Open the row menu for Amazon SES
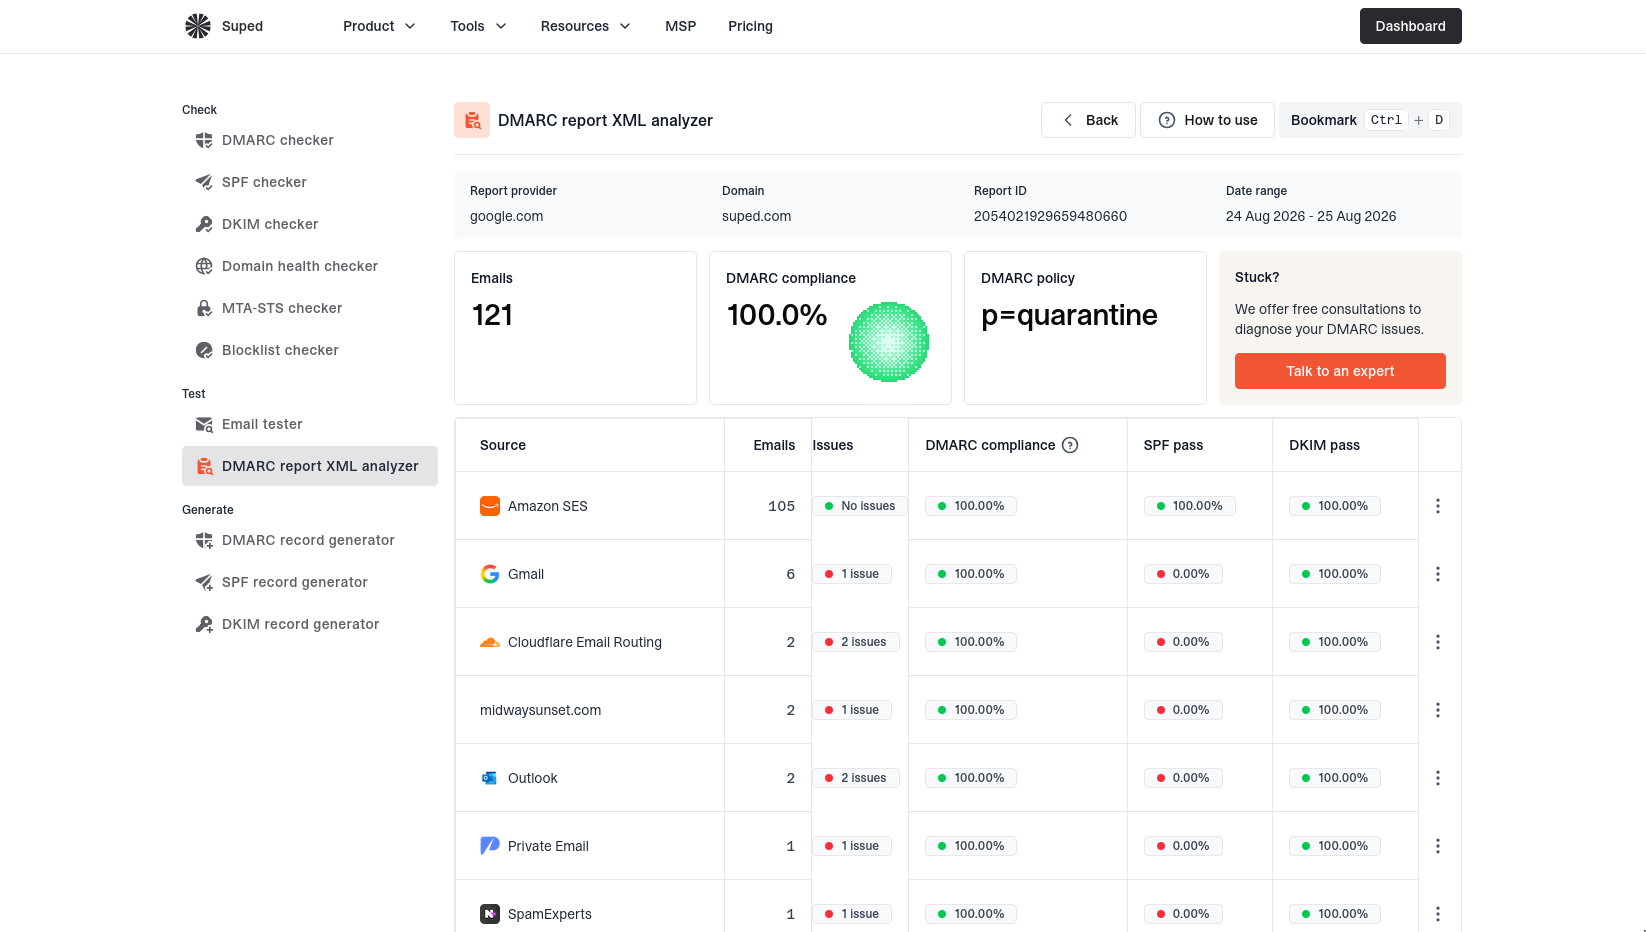Viewport: 1646px width, 932px height. pos(1438,506)
